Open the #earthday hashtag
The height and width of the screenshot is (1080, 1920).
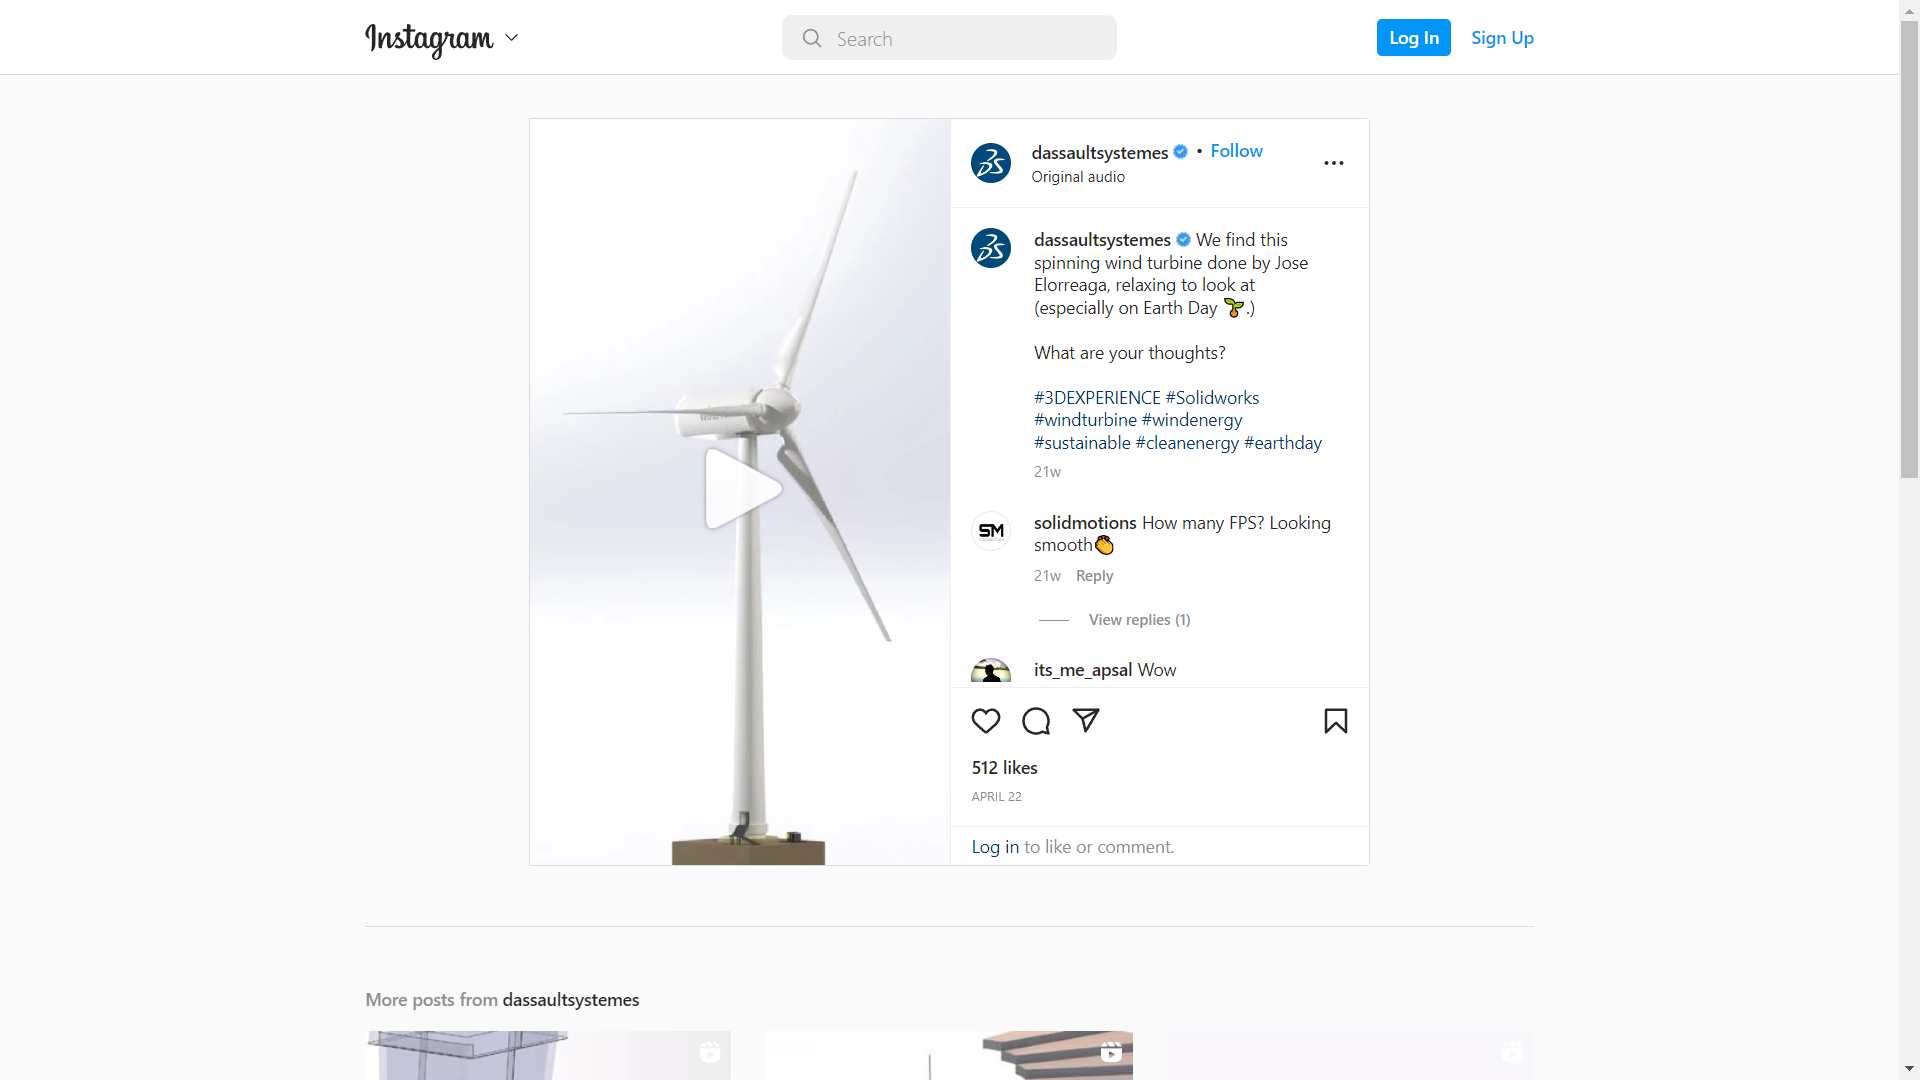[1282, 443]
